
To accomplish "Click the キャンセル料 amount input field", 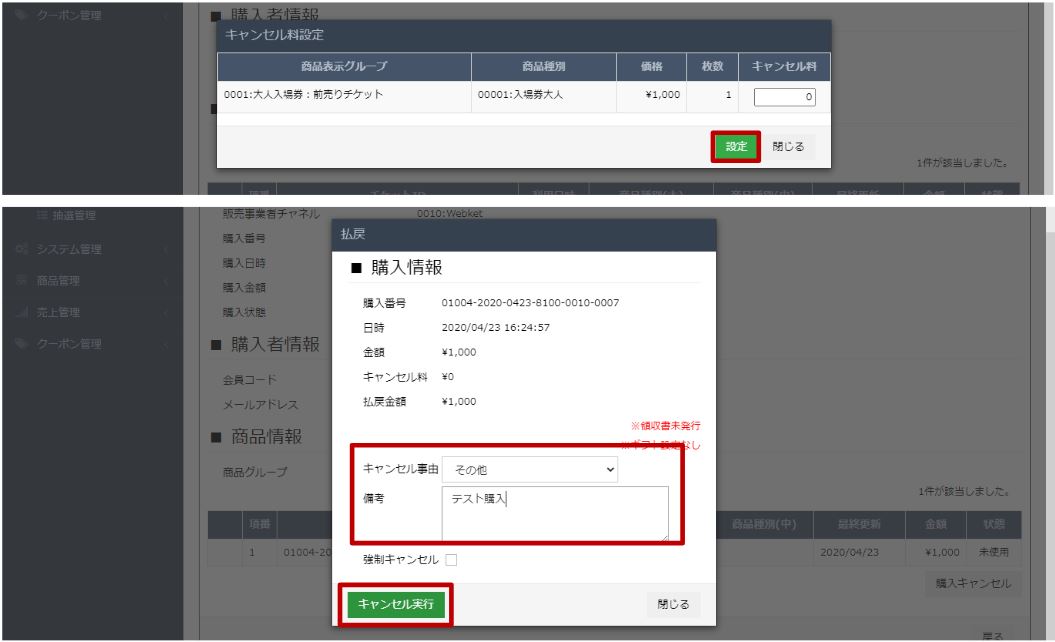I will click(x=785, y=96).
